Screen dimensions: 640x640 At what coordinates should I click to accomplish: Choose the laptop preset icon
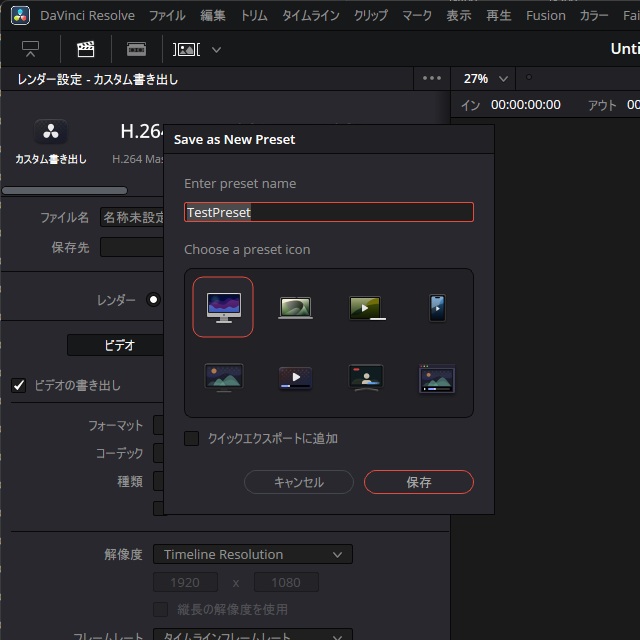295,307
